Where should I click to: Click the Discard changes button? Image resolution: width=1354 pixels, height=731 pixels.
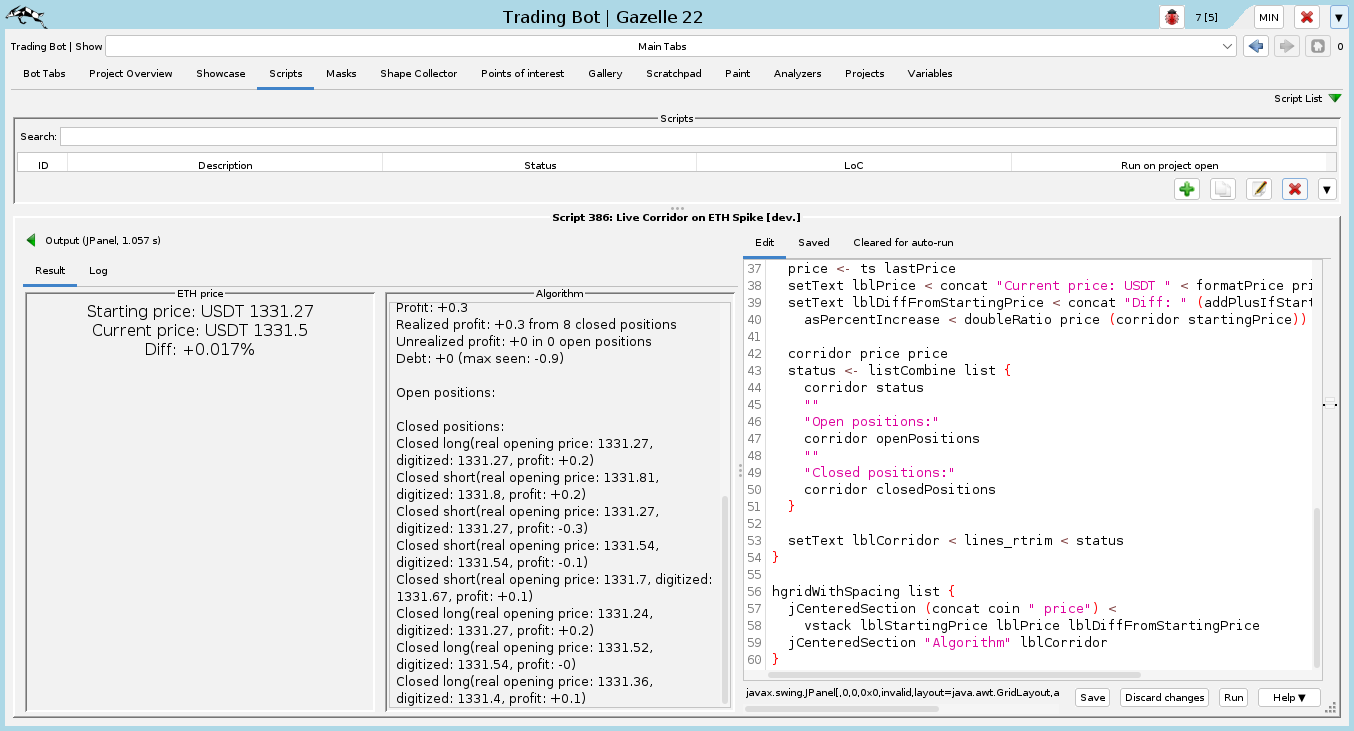(x=1164, y=698)
